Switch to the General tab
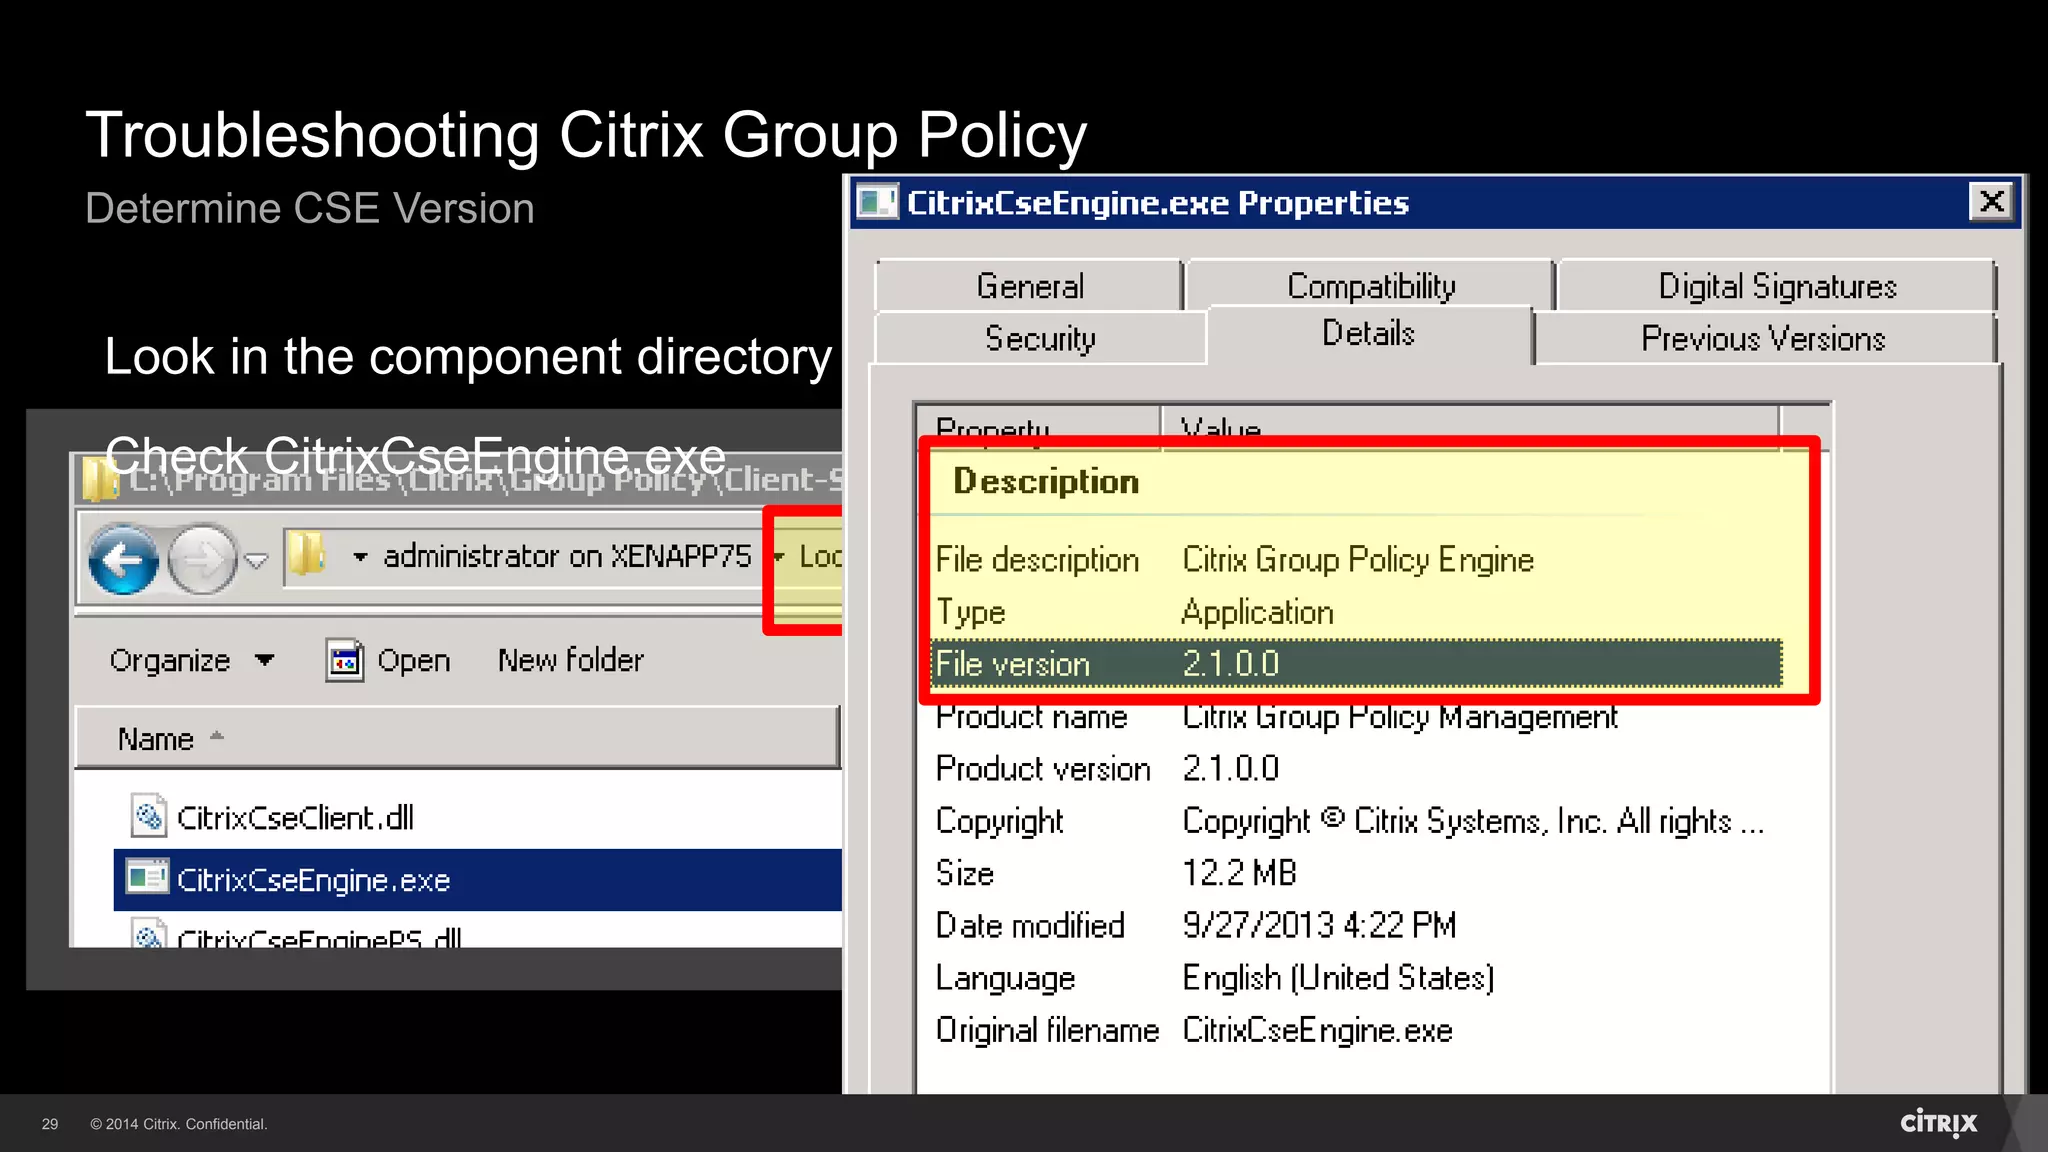The image size is (2048, 1152). click(1030, 287)
